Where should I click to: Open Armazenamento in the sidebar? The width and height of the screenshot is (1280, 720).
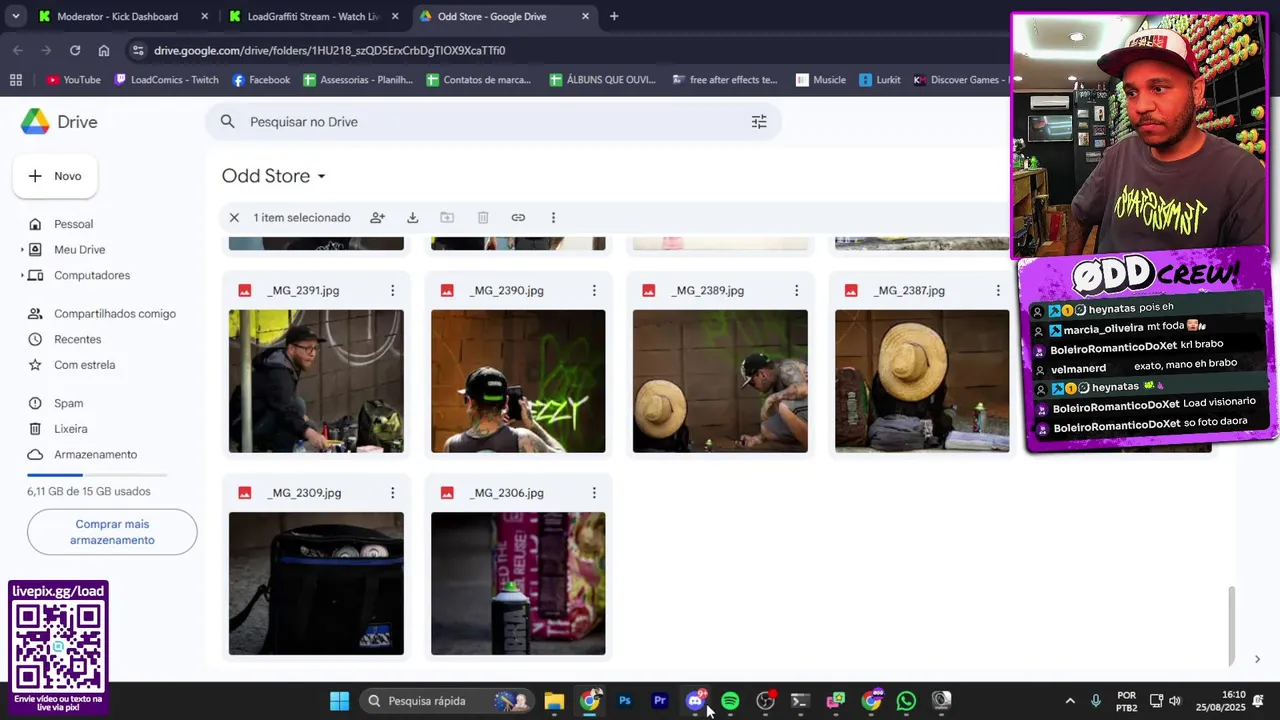pyautogui.click(x=96, y=454)
